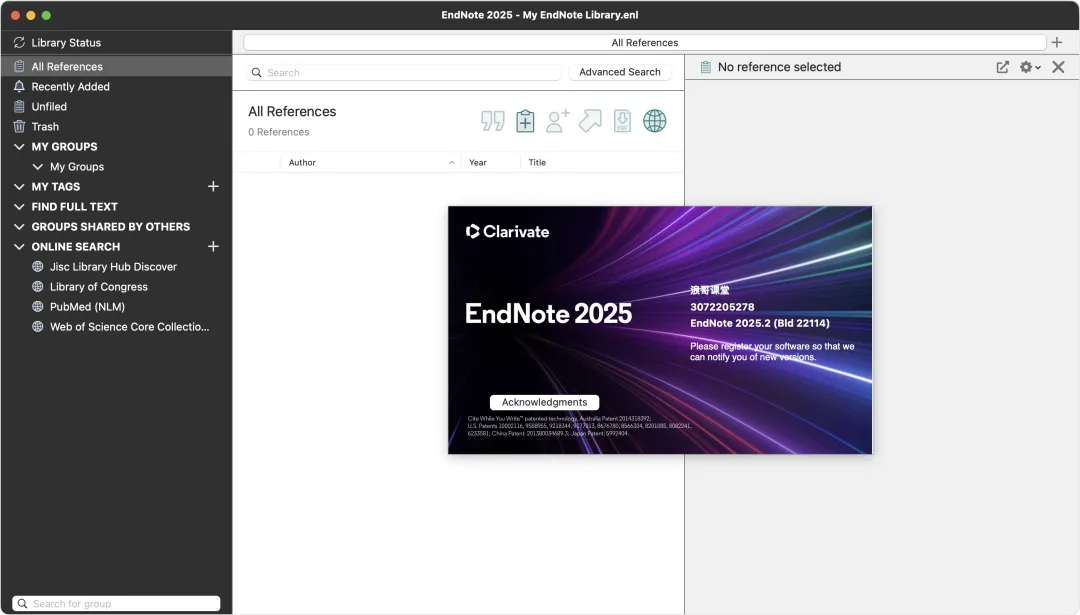Add a new tag with plus icon
Image resolution: width=1080 pixels, height=615 pixels.
[x=214, y=187]
